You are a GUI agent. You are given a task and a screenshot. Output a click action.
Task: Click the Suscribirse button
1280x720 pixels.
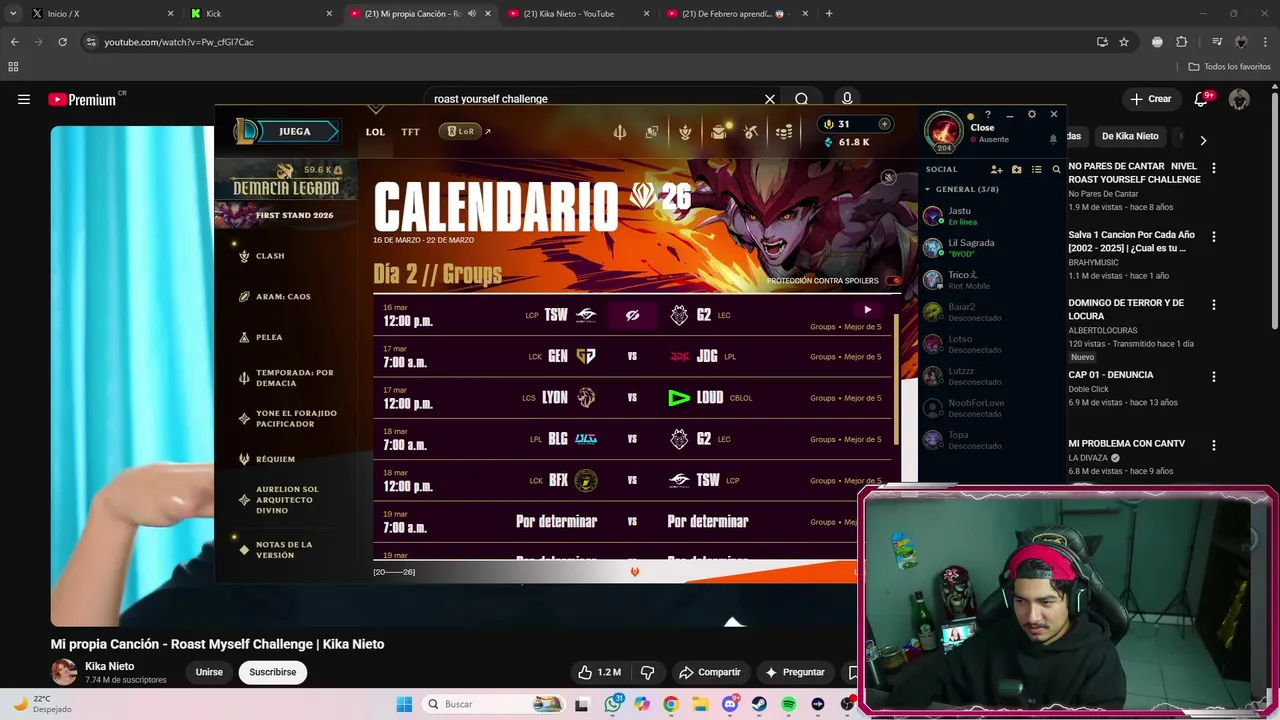[x=273, y=672]
